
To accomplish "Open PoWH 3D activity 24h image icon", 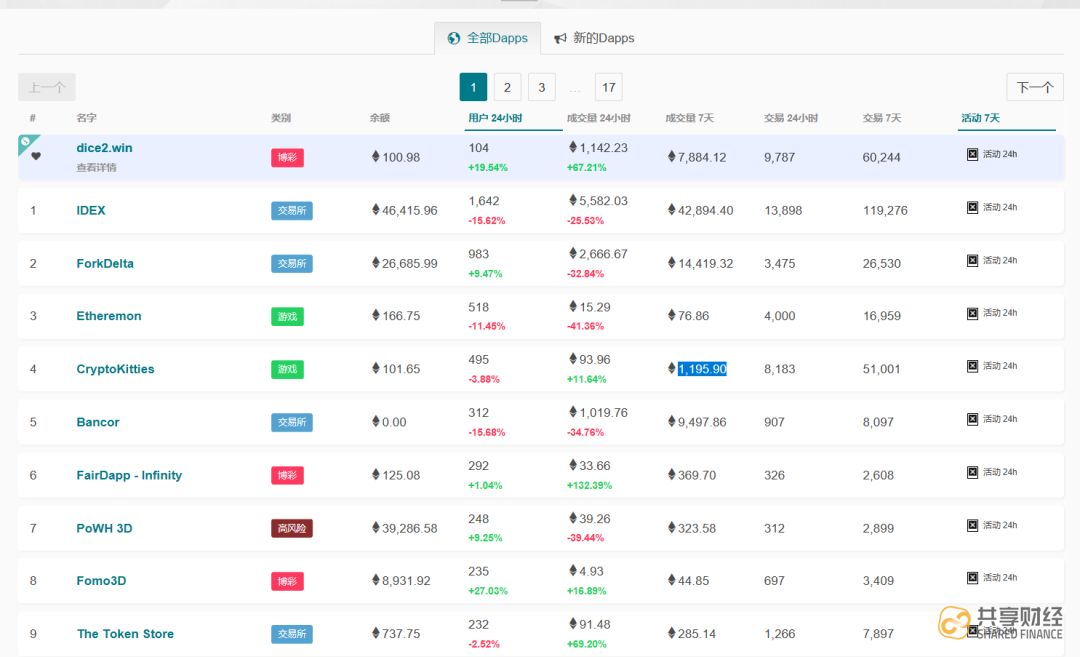I will point(972,525).
